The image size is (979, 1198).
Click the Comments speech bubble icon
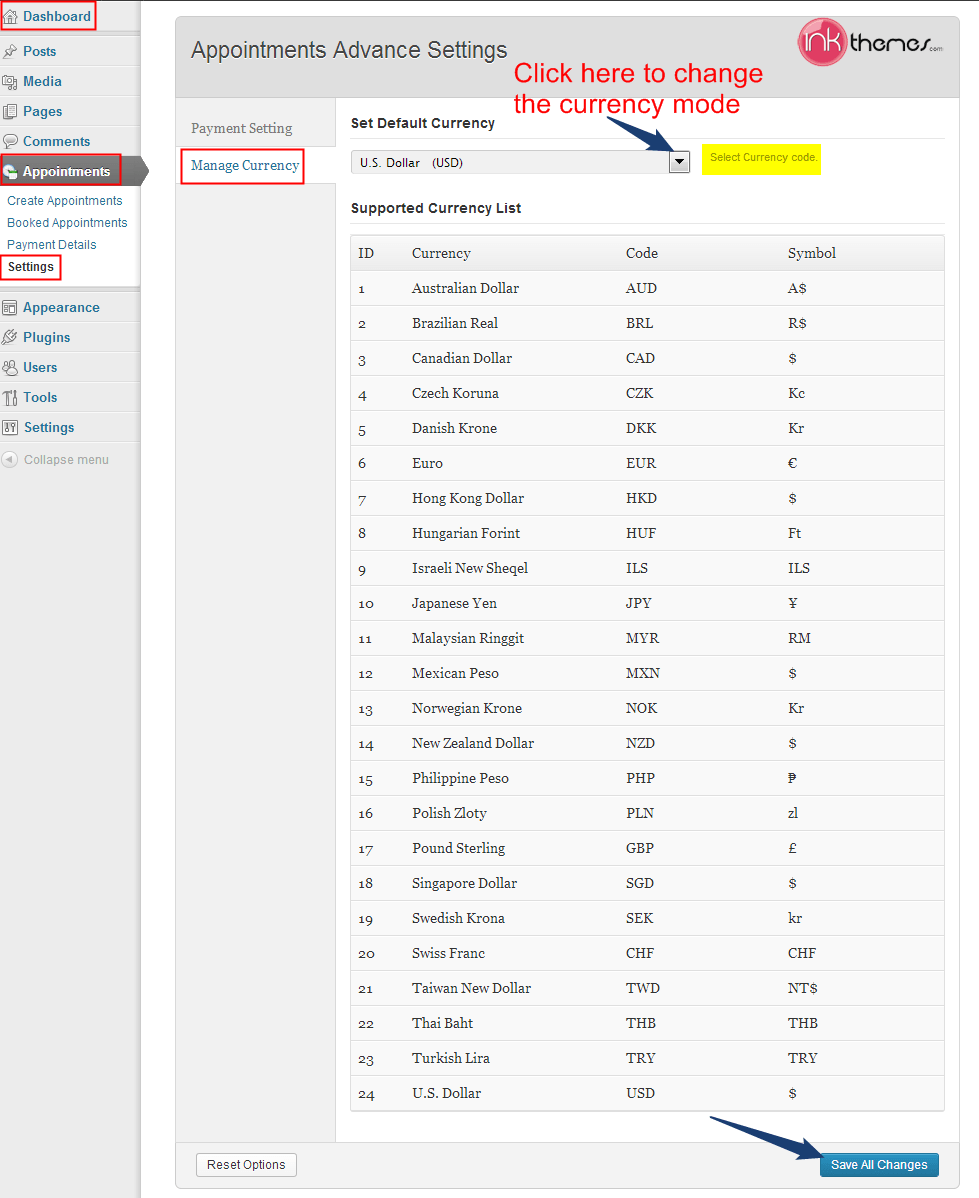click(x=10, y=141)
